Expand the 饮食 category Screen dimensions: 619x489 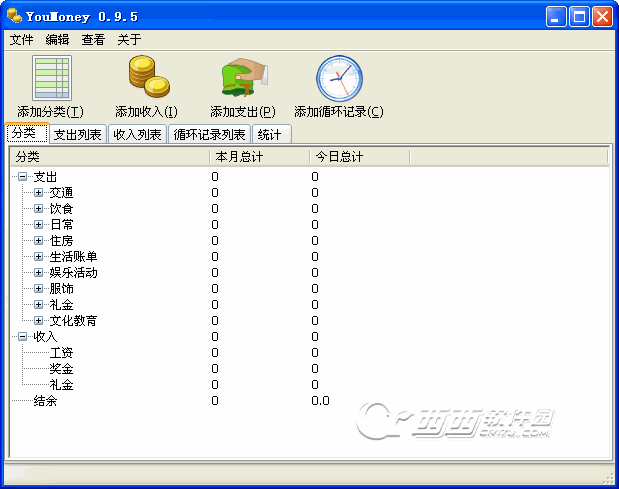38,209
